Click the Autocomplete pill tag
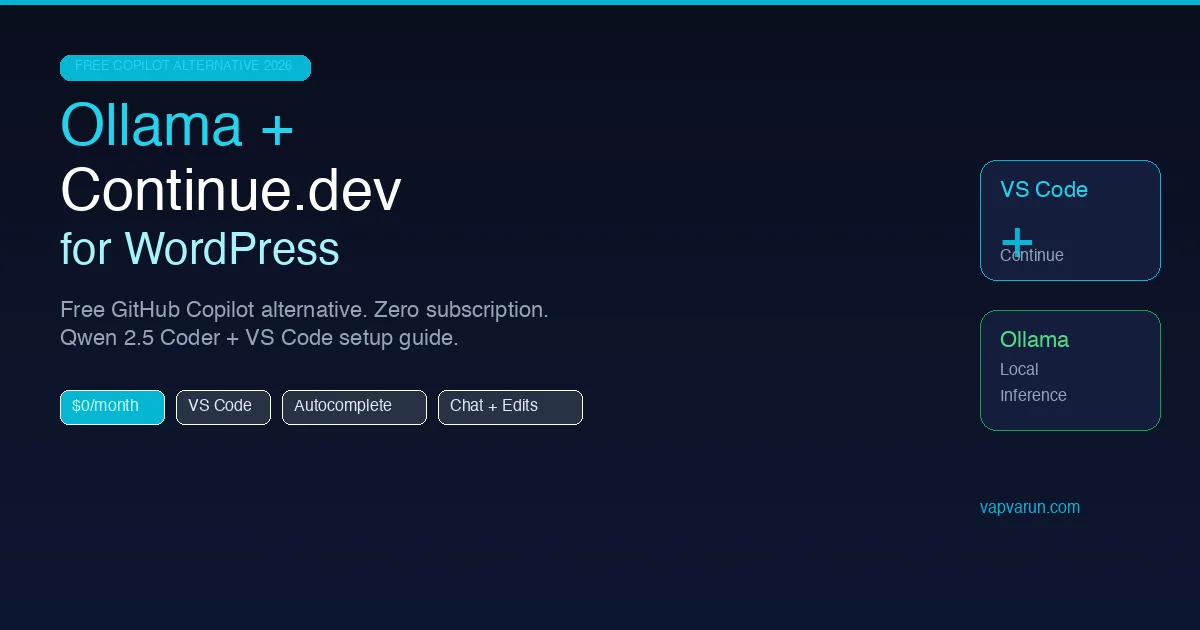1200x630 pixels. 354,407
